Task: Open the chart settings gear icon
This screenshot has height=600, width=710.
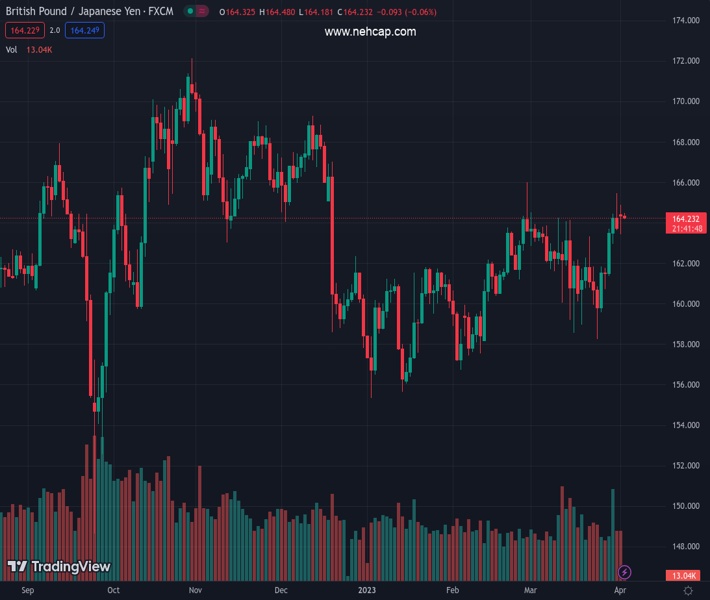Action: pos(688,590)
